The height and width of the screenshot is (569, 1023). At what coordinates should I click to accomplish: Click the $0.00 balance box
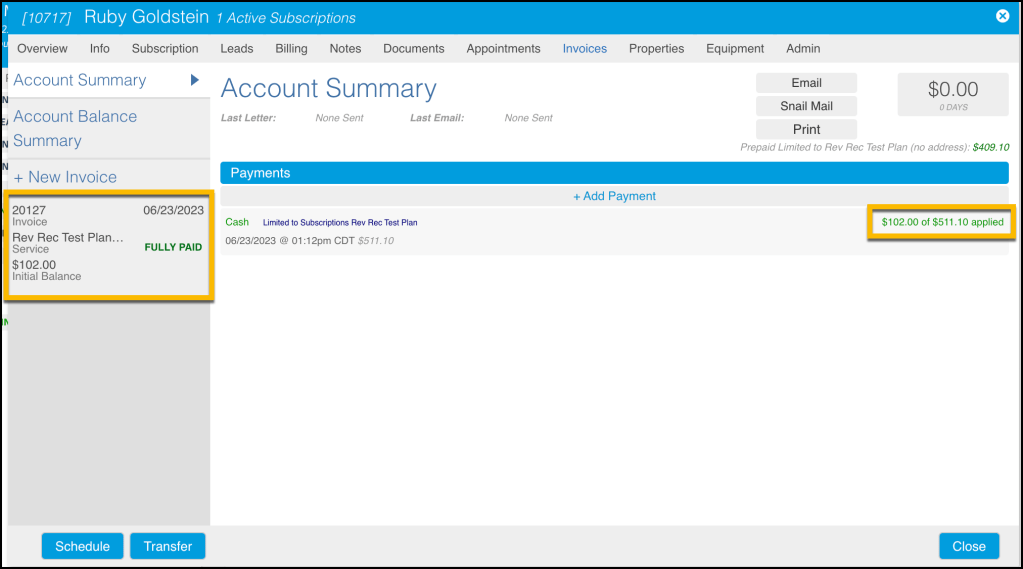(x=952, y=94)
